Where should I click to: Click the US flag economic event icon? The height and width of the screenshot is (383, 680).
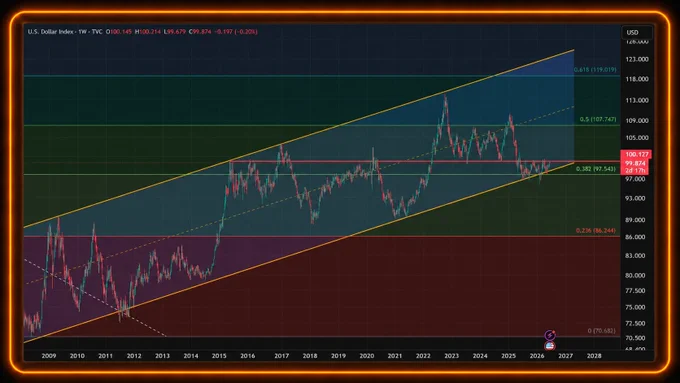click(550, 346)
